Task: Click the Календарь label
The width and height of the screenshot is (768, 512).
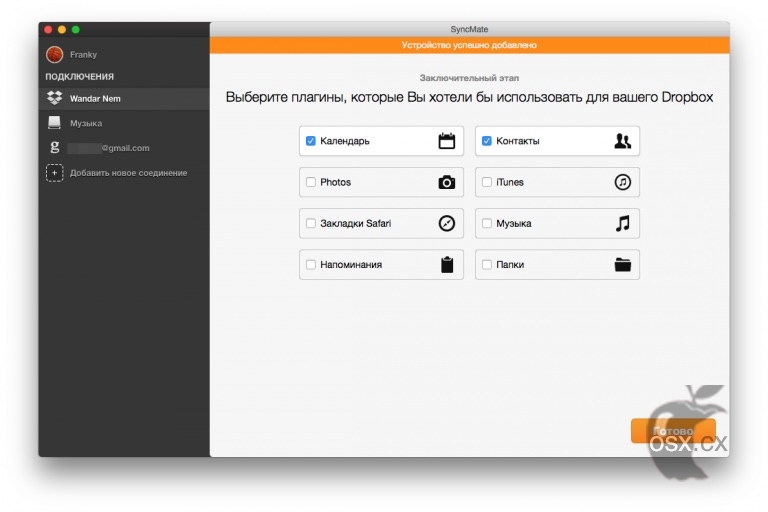Action: click(345, 141)
